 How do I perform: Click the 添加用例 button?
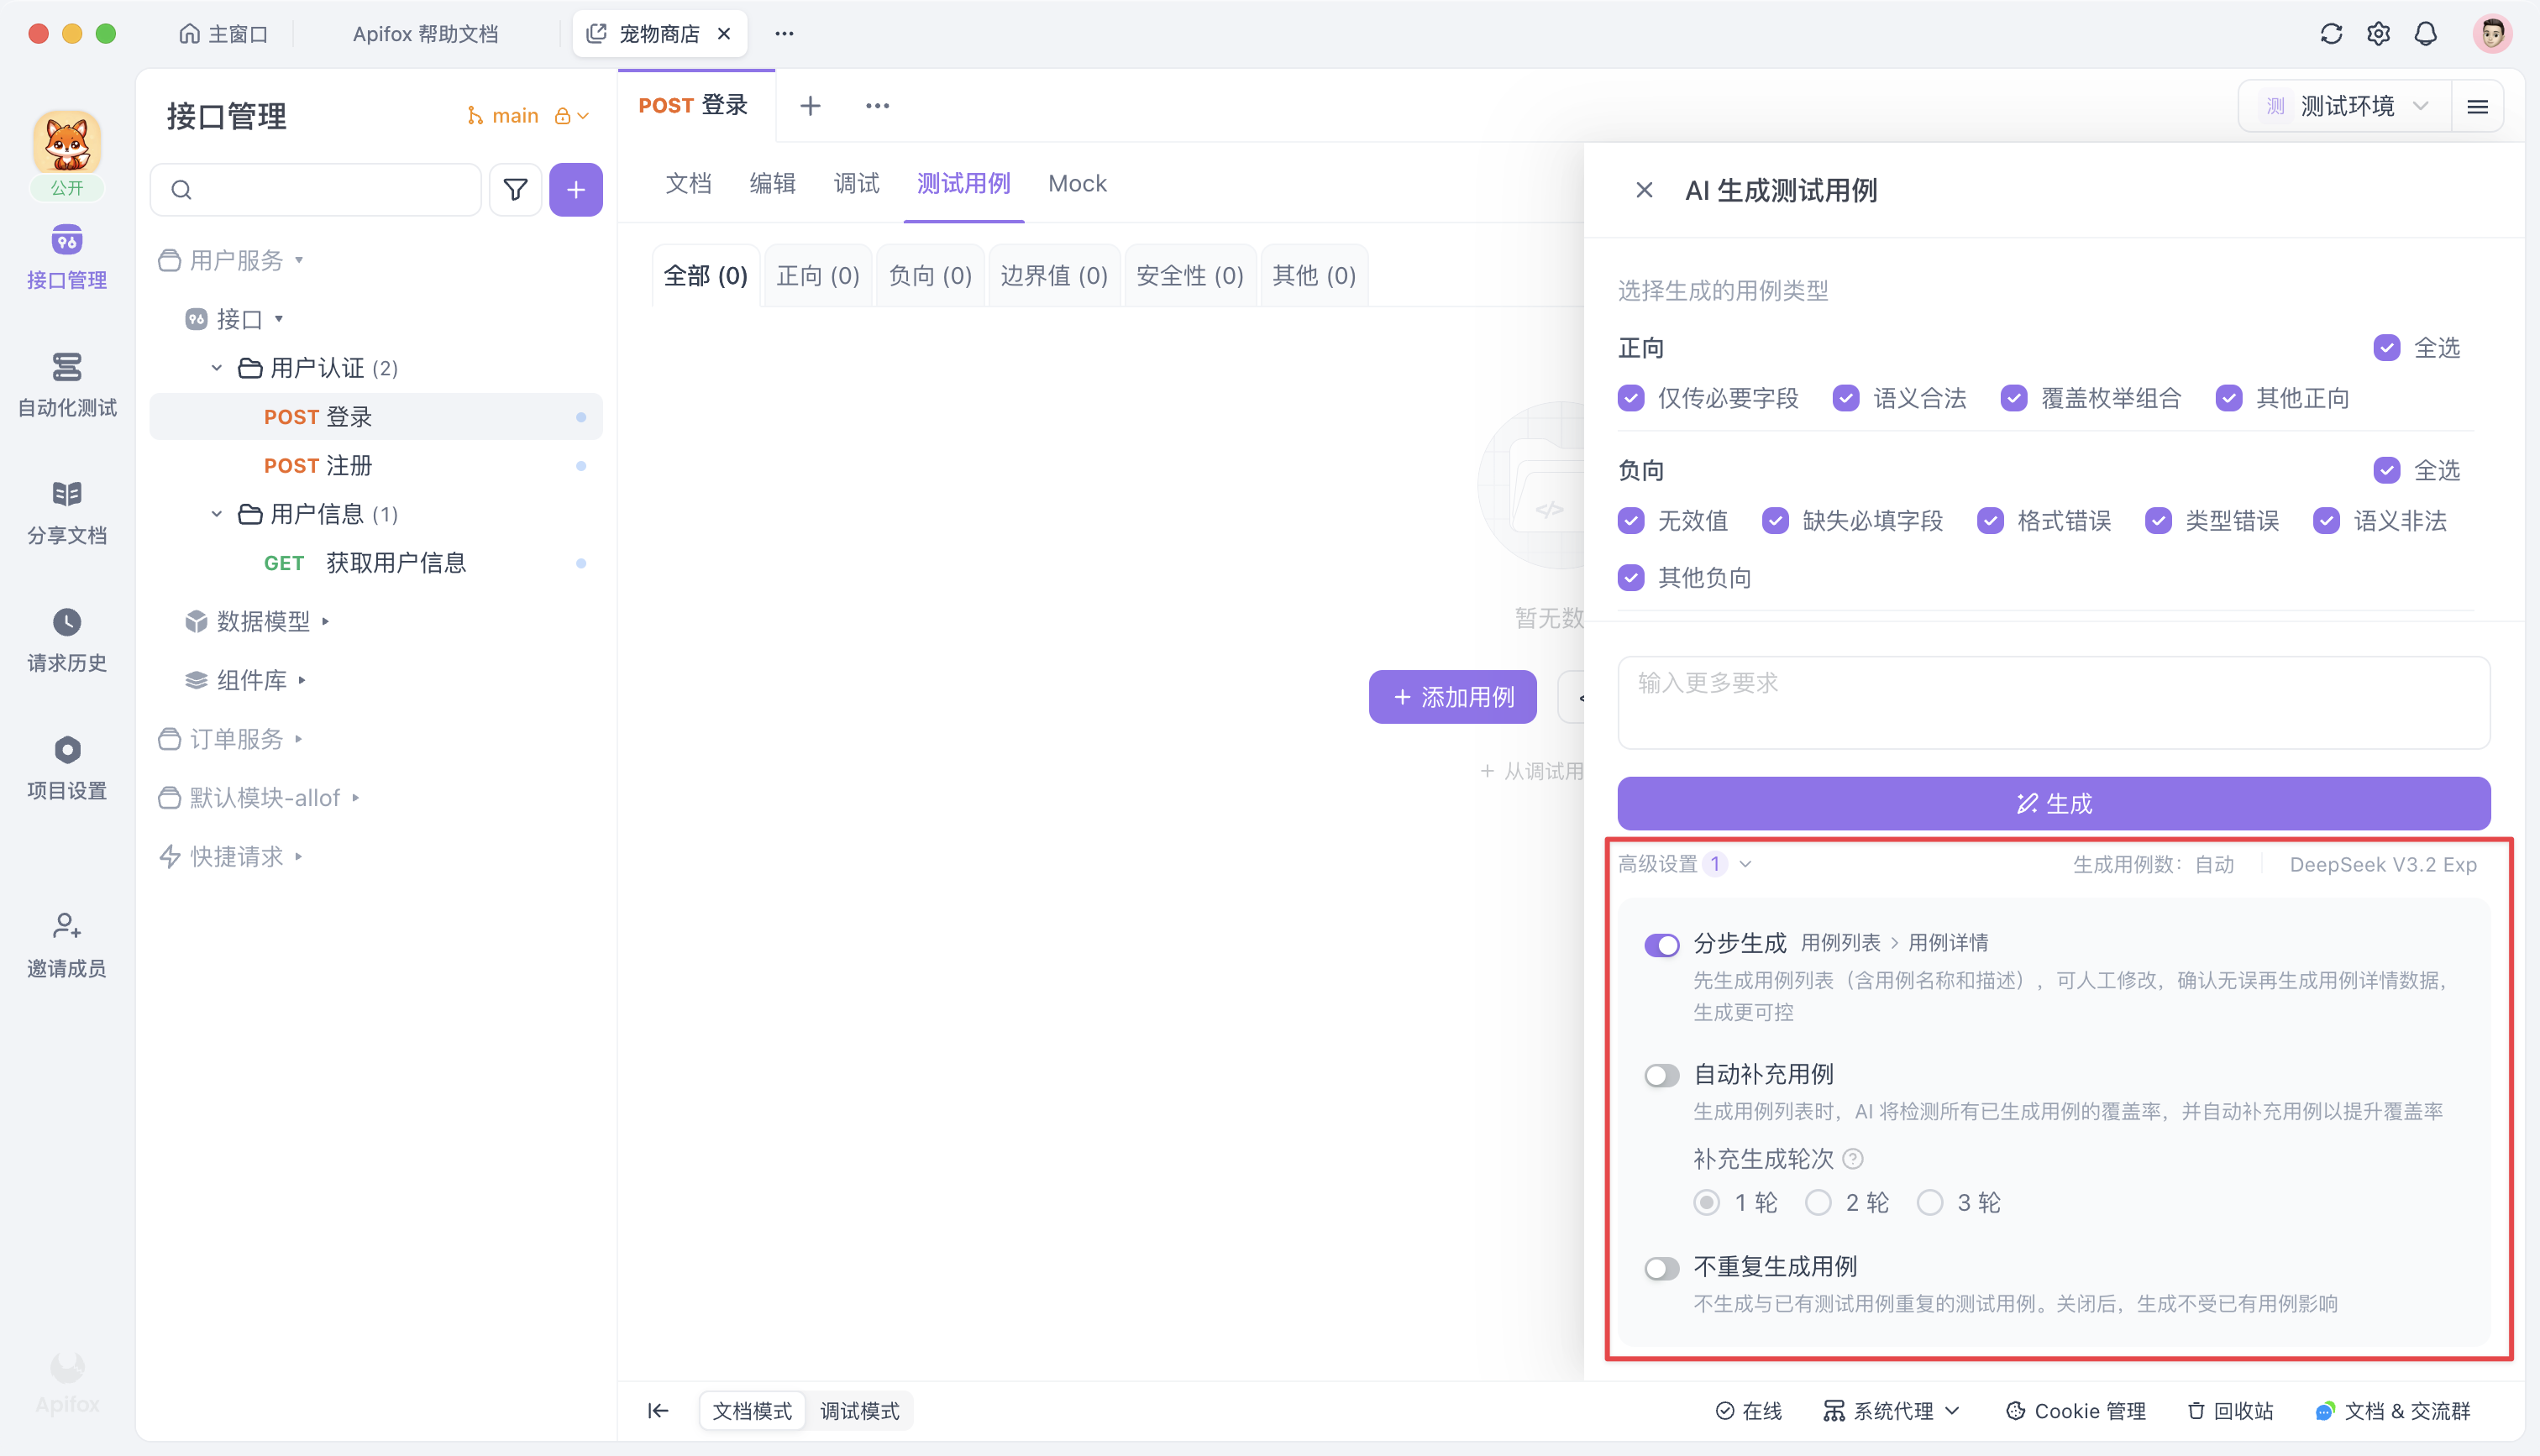tap(1452, 697)
